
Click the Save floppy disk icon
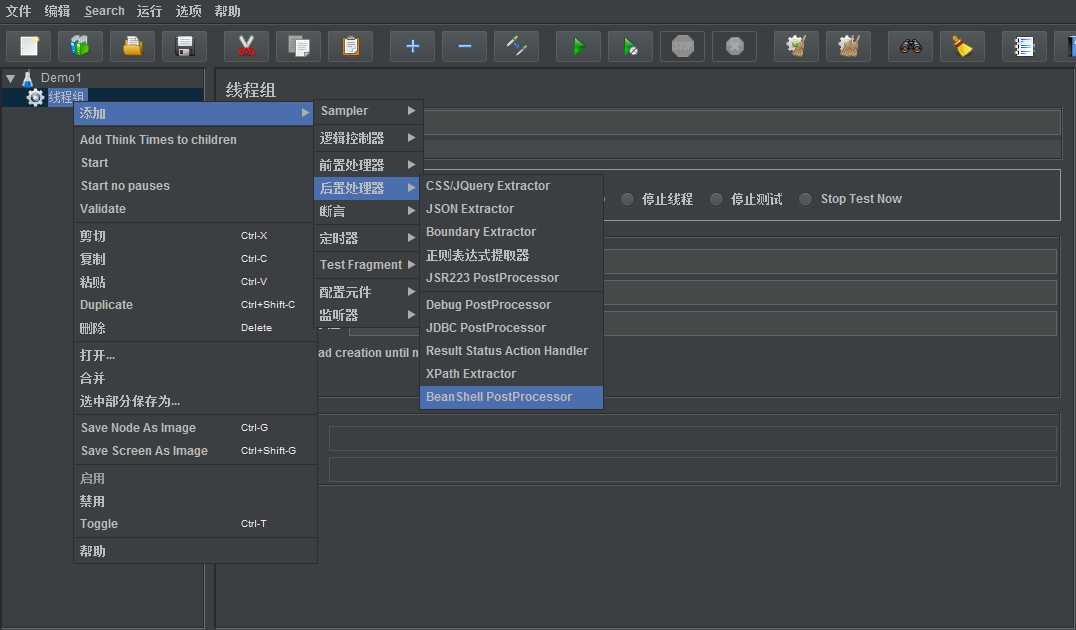click(185, 46)
